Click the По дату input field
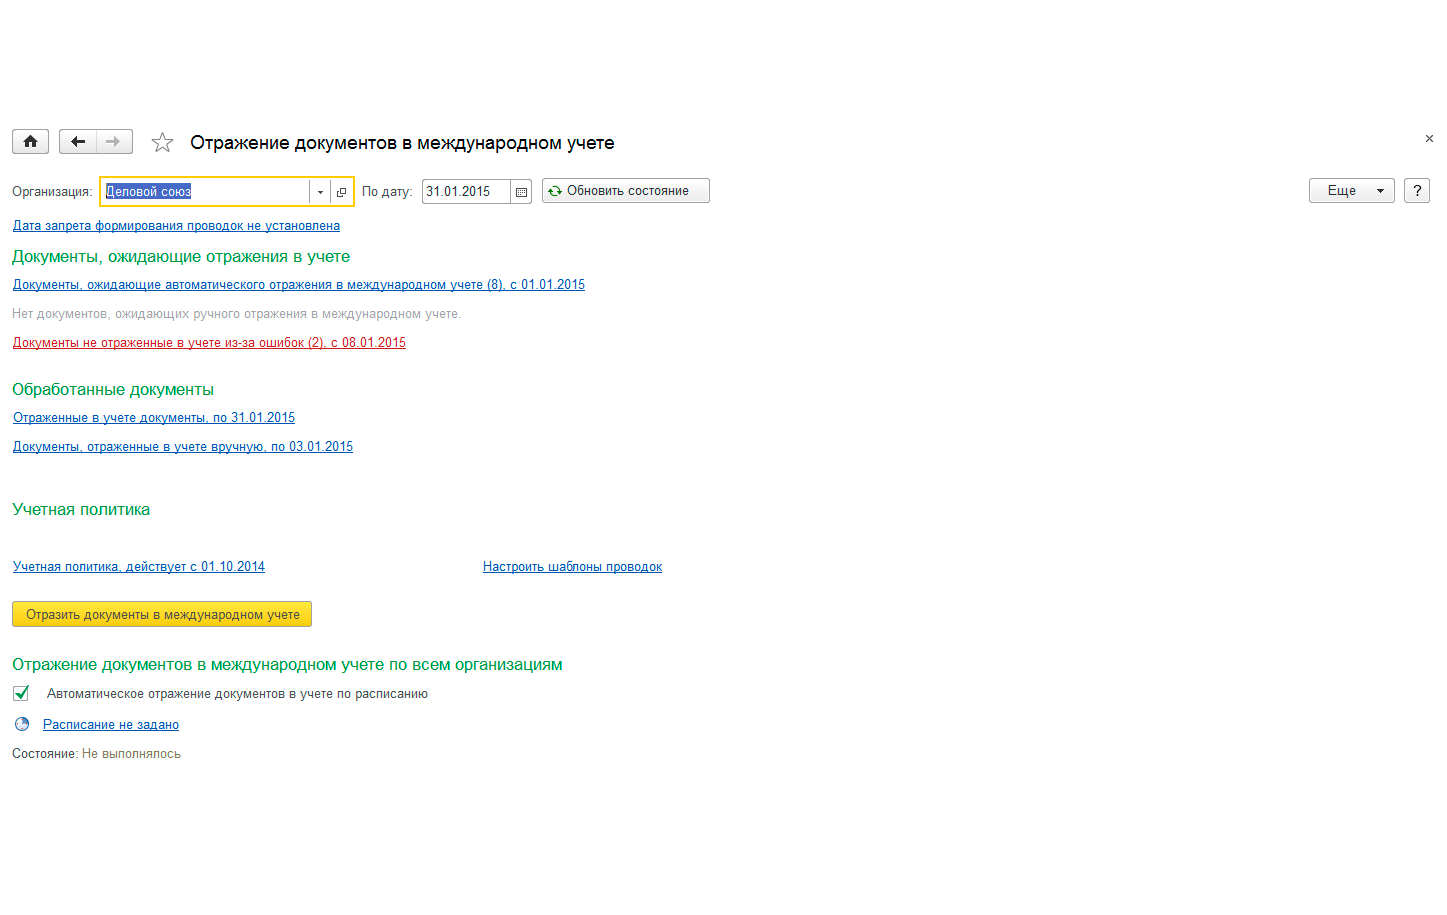The width and height of the screenshot is (1447, 915). pos(465,192)
